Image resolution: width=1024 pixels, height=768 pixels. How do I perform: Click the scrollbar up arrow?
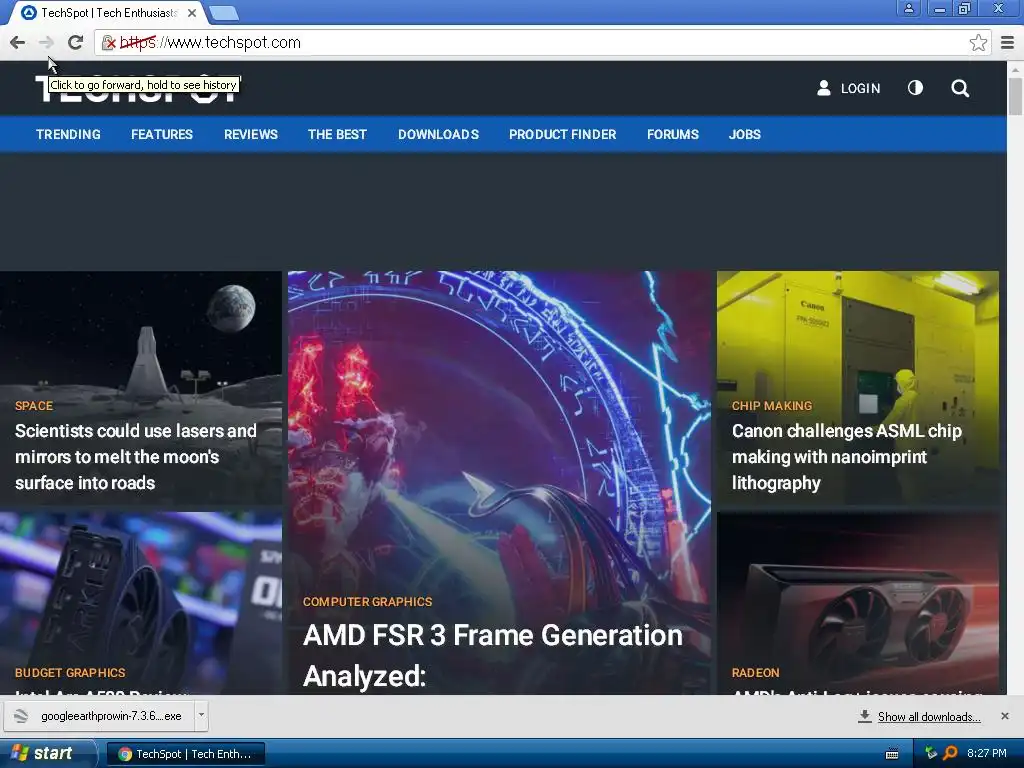pos(1016,69)
